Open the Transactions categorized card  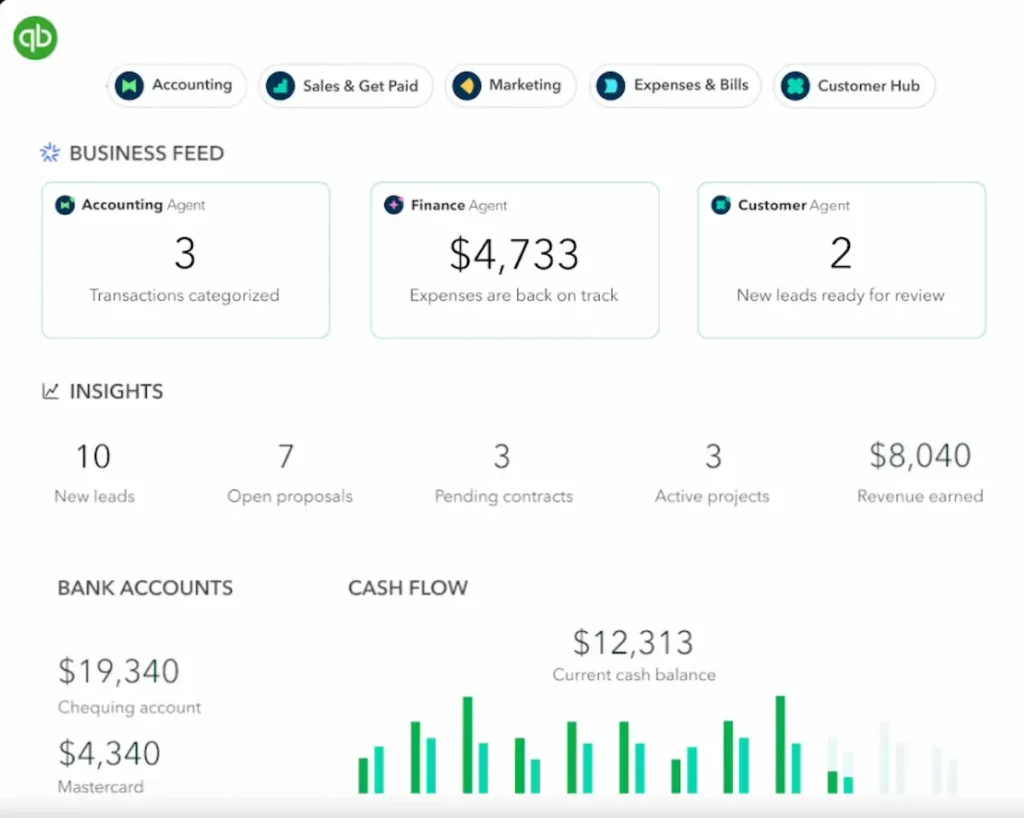click(185, 258)
